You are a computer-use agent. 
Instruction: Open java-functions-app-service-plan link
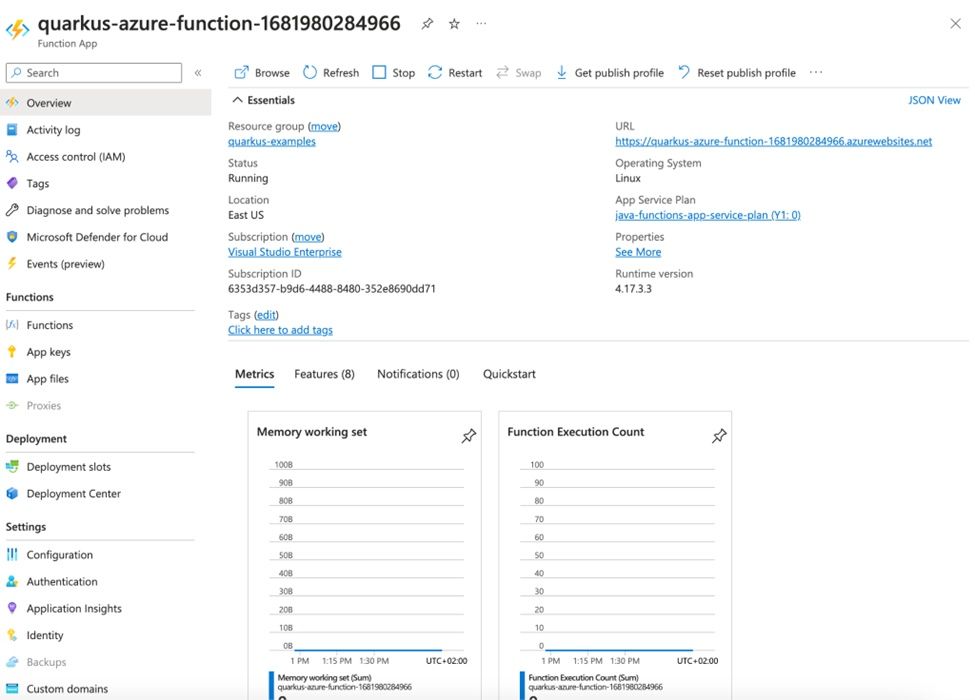point(708,215)
